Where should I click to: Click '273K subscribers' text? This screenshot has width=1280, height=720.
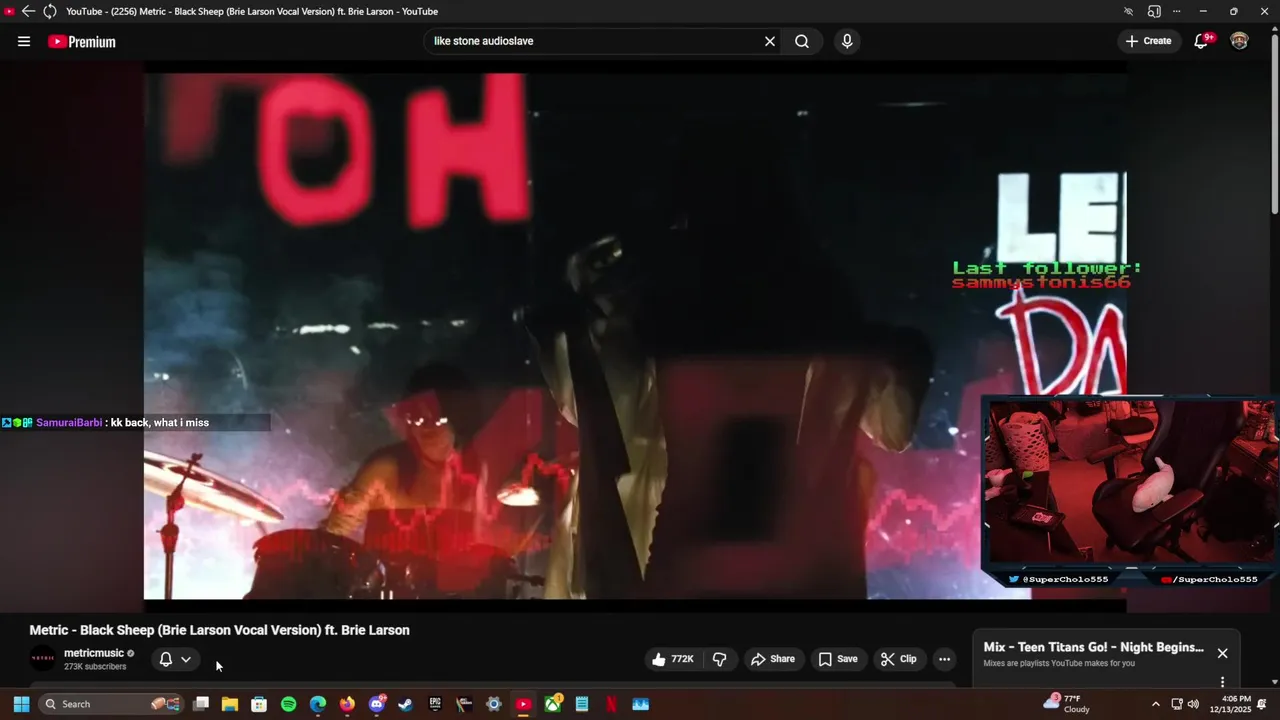[x=95, y=666]
